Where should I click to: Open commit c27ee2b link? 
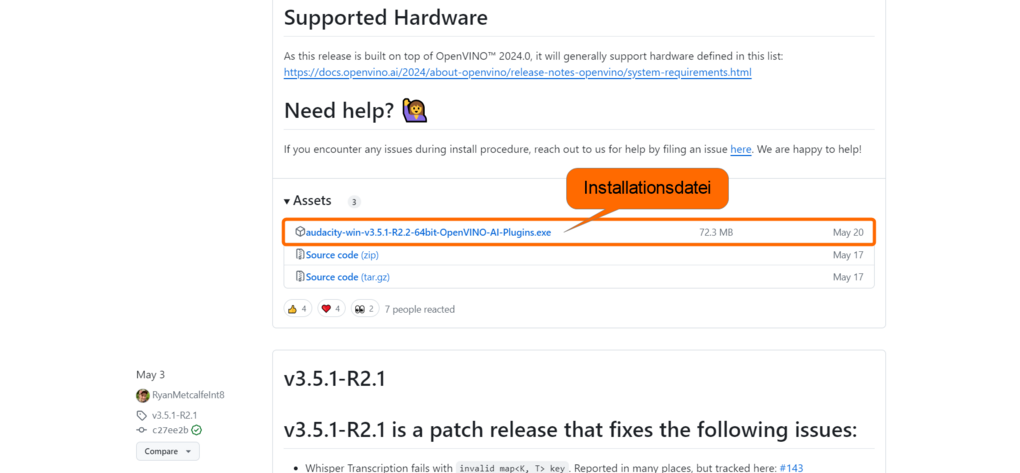(170, 430)
